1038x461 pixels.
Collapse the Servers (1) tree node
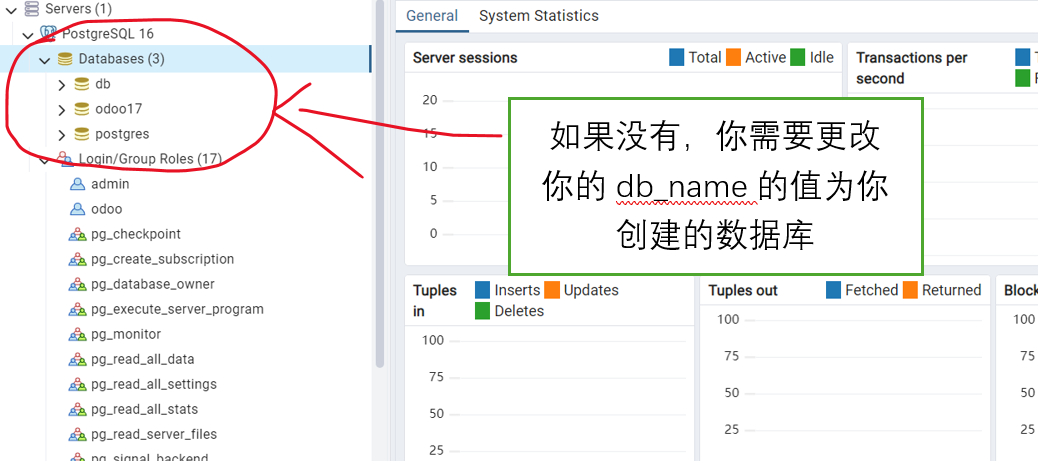[x=11, y=9]
